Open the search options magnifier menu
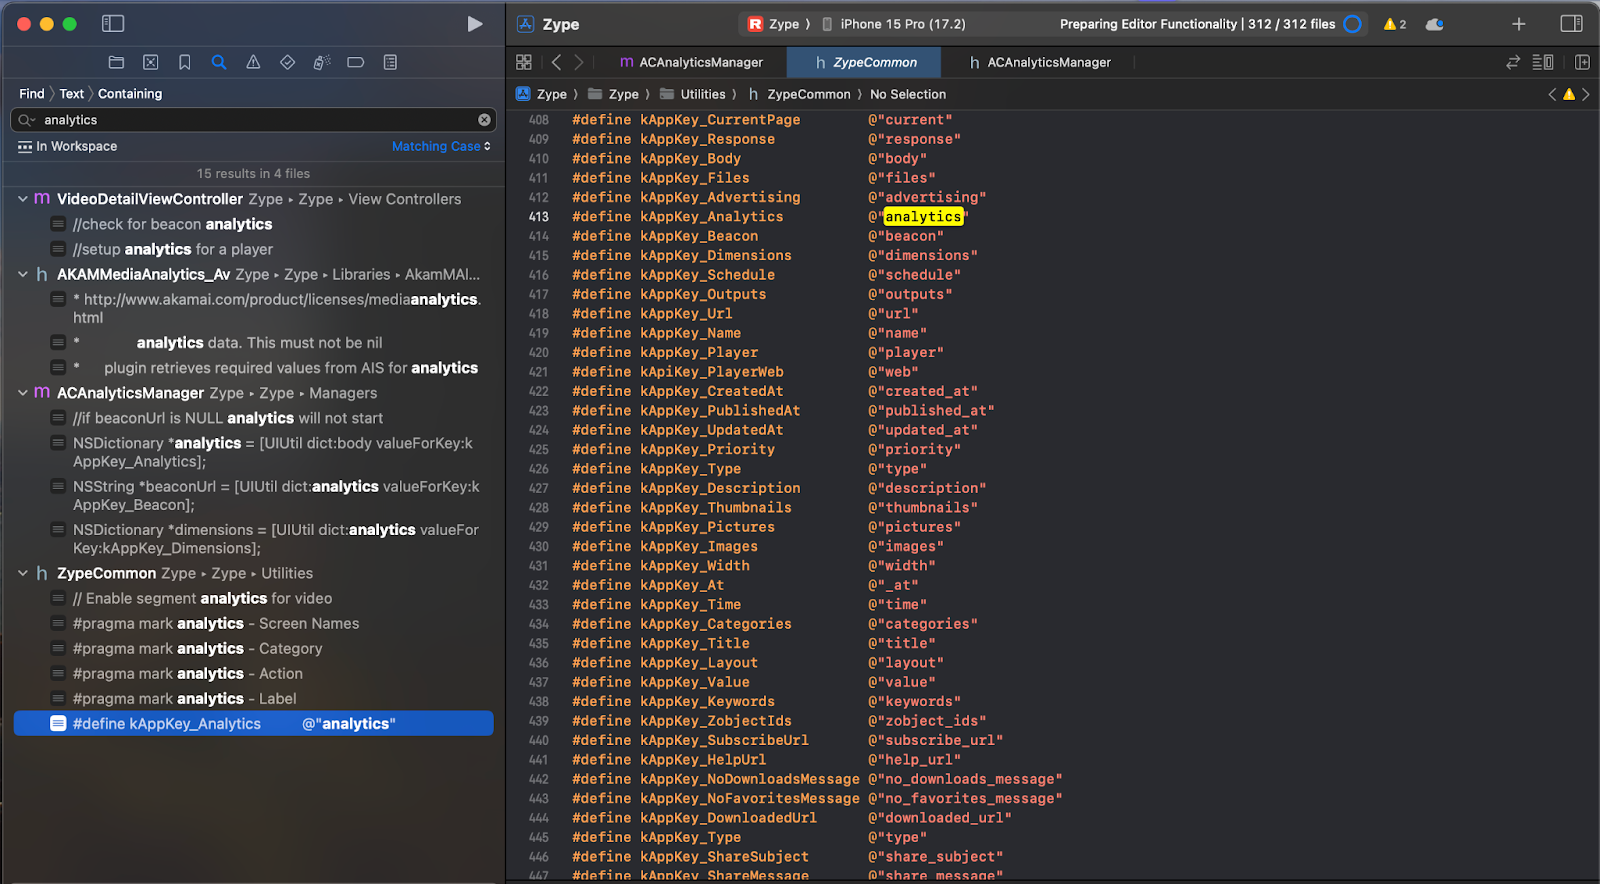The width and height of the screenshot is (1600, 884). [x=27, y=120]
